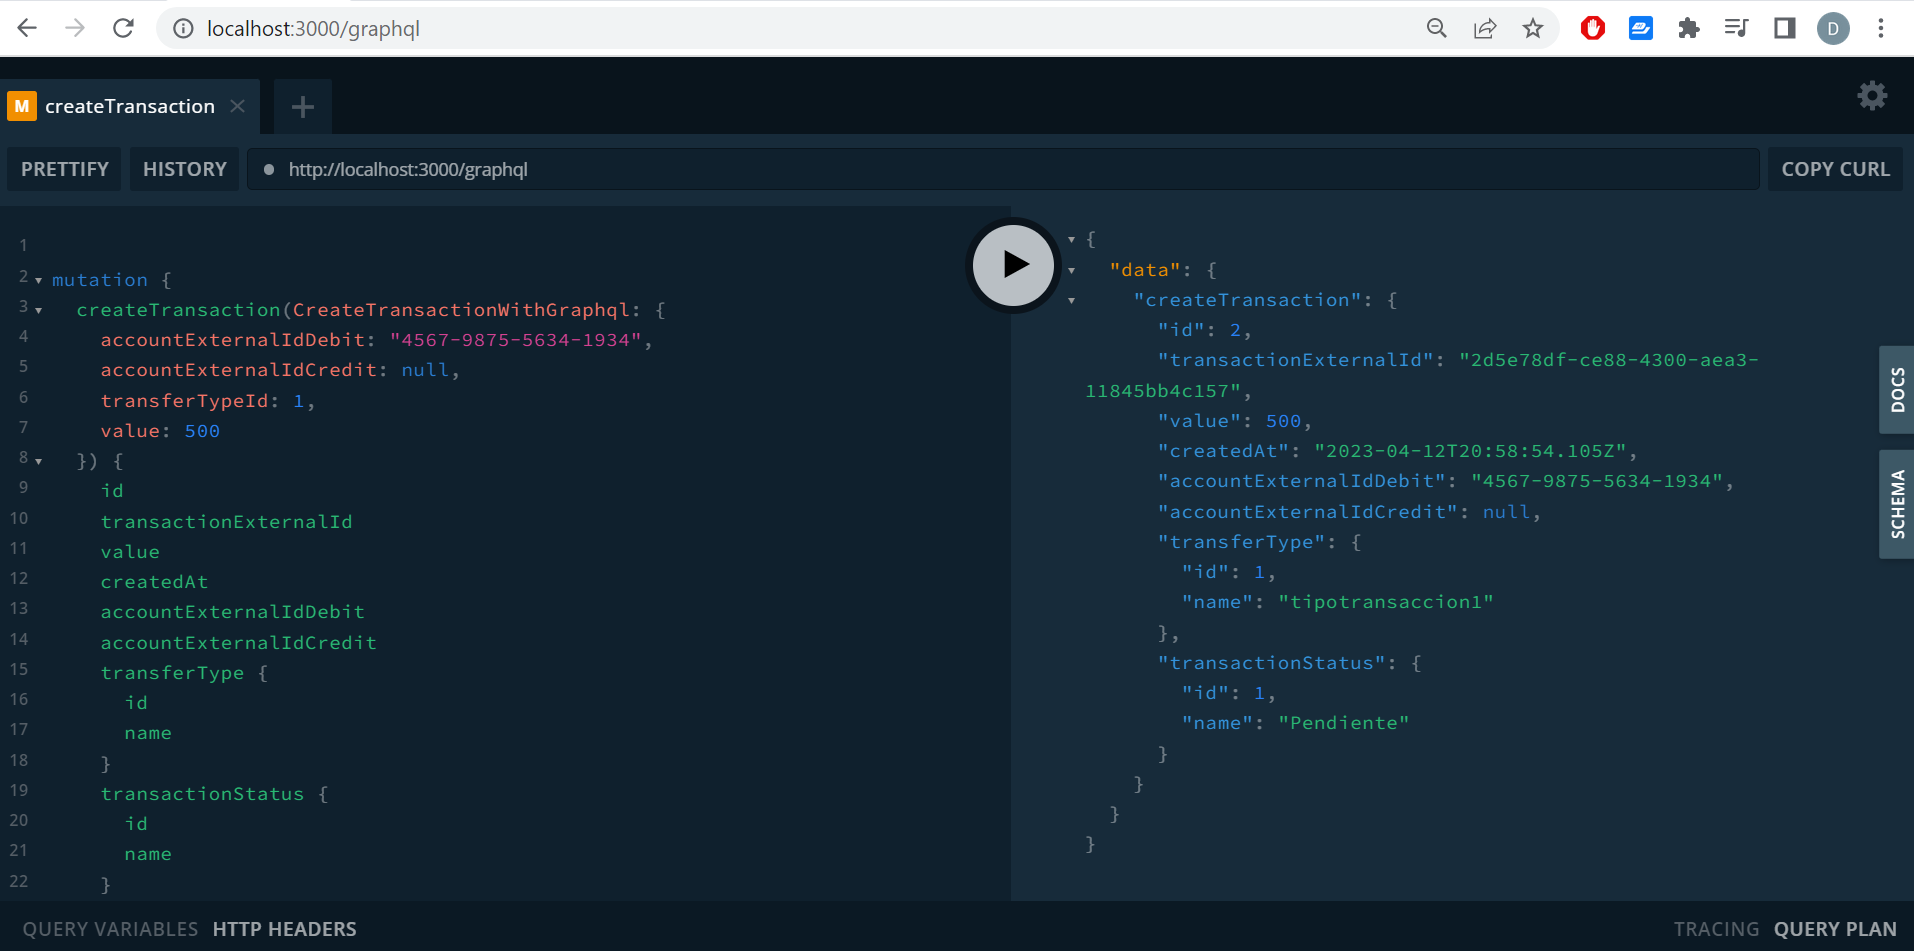Click the browser forward arrow

coord(75,28)
